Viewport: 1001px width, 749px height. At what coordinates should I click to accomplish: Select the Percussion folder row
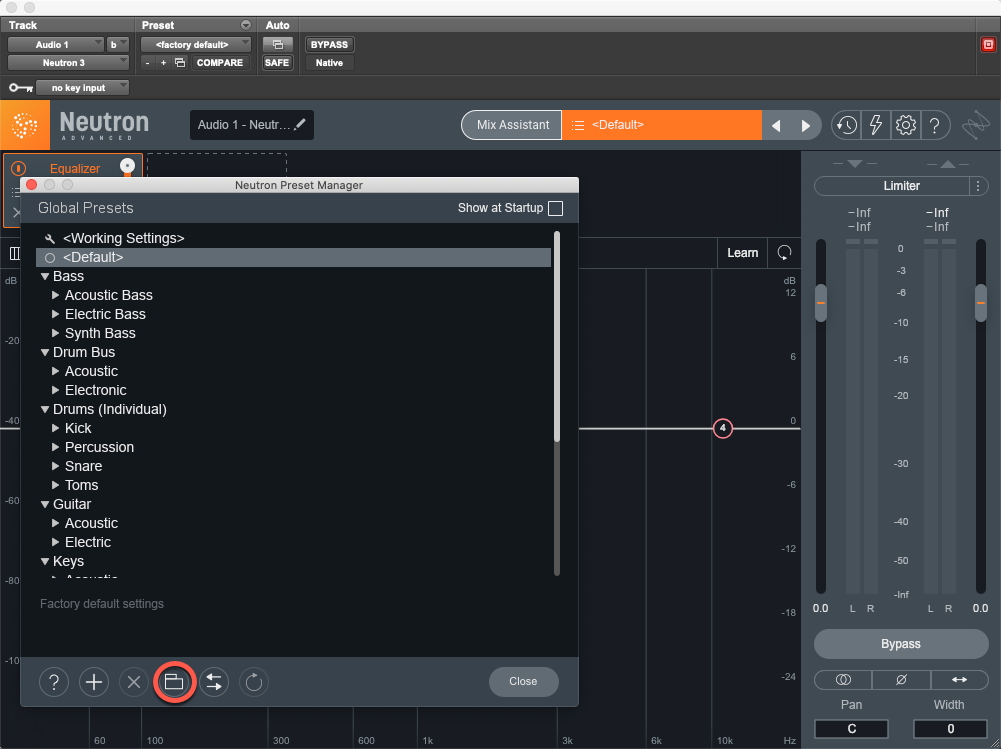point(294,447)
